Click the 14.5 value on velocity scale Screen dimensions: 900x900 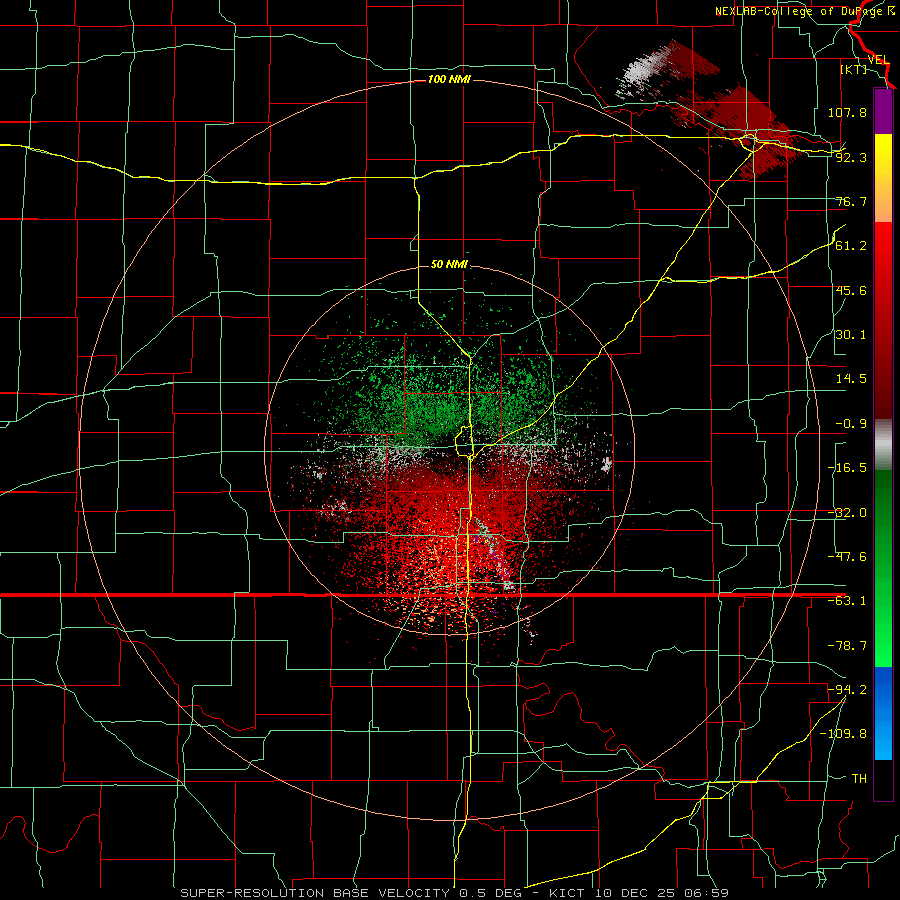(851, 379)
